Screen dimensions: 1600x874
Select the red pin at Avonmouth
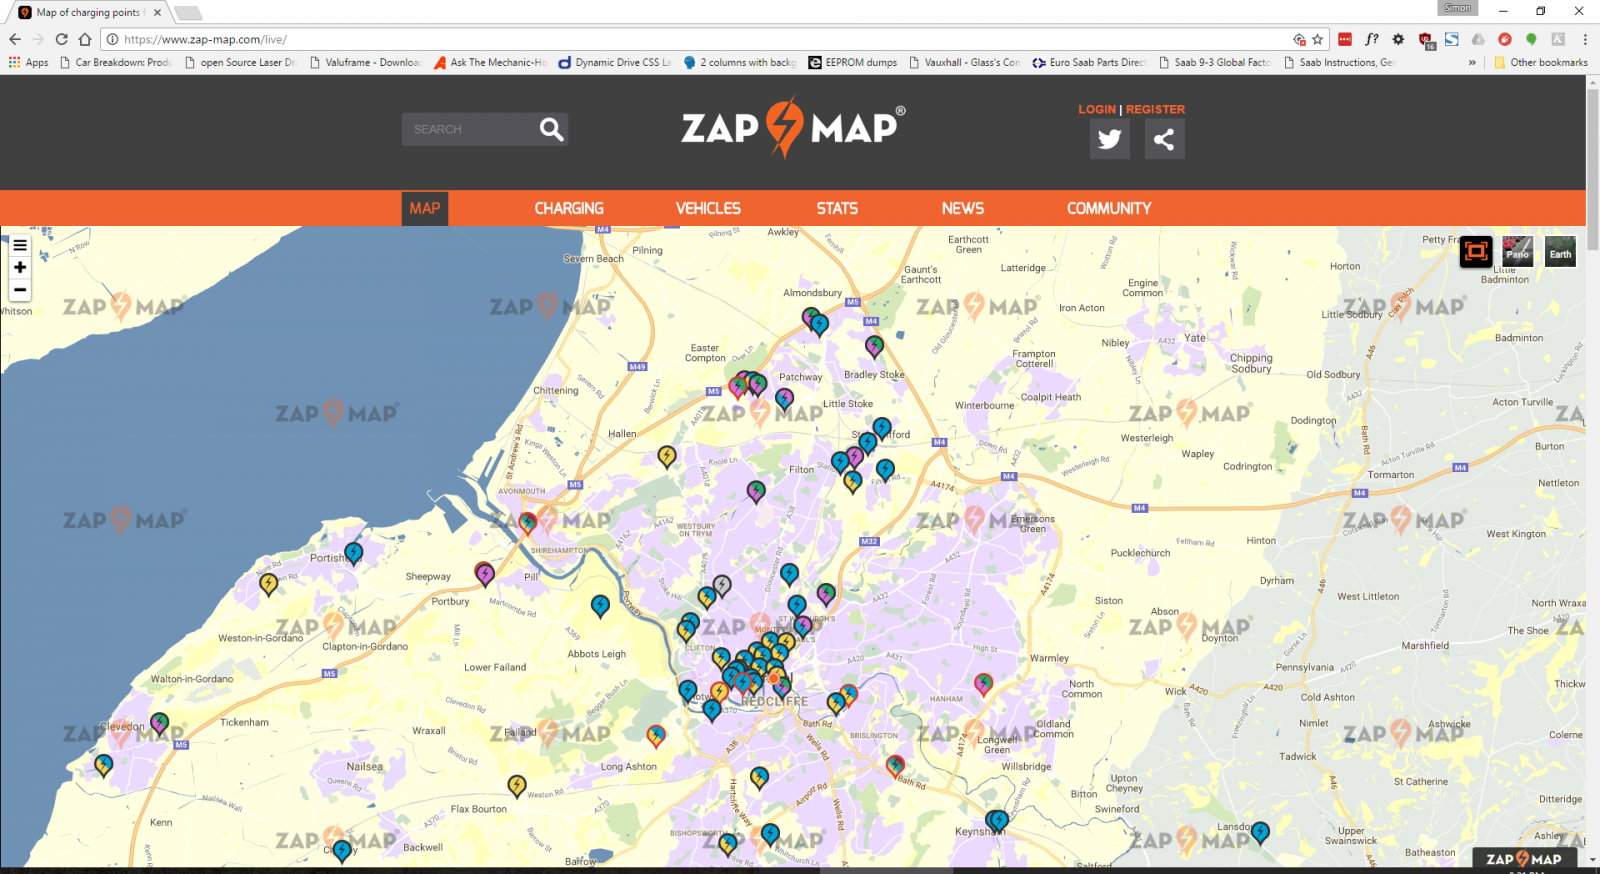(528, 522)
